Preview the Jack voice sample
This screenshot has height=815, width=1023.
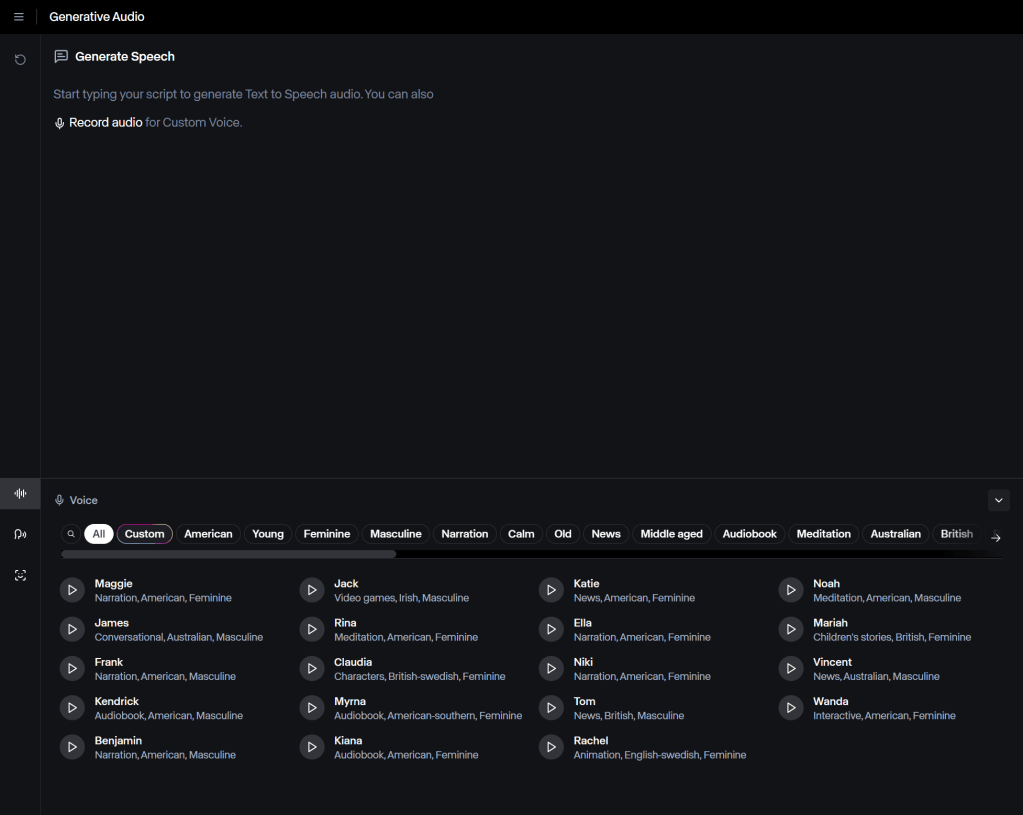coord(312,591)
